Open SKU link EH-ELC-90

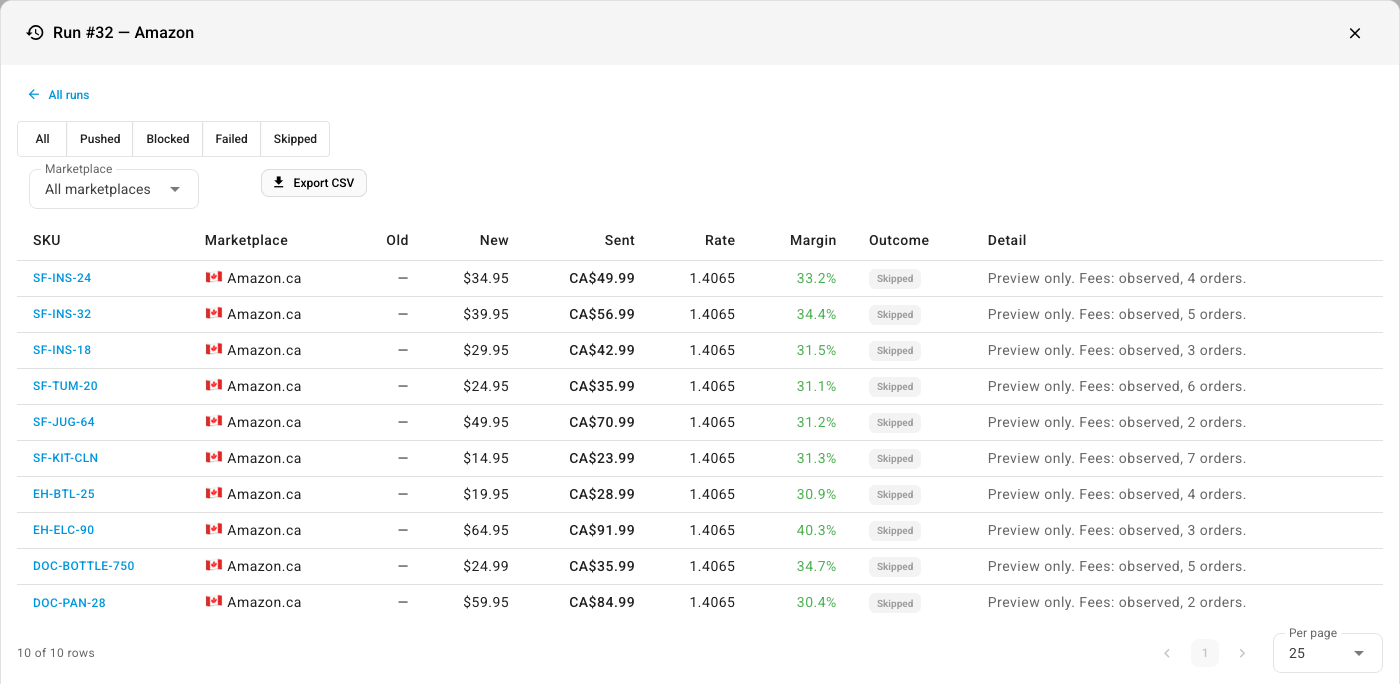(x=64, y=530)
